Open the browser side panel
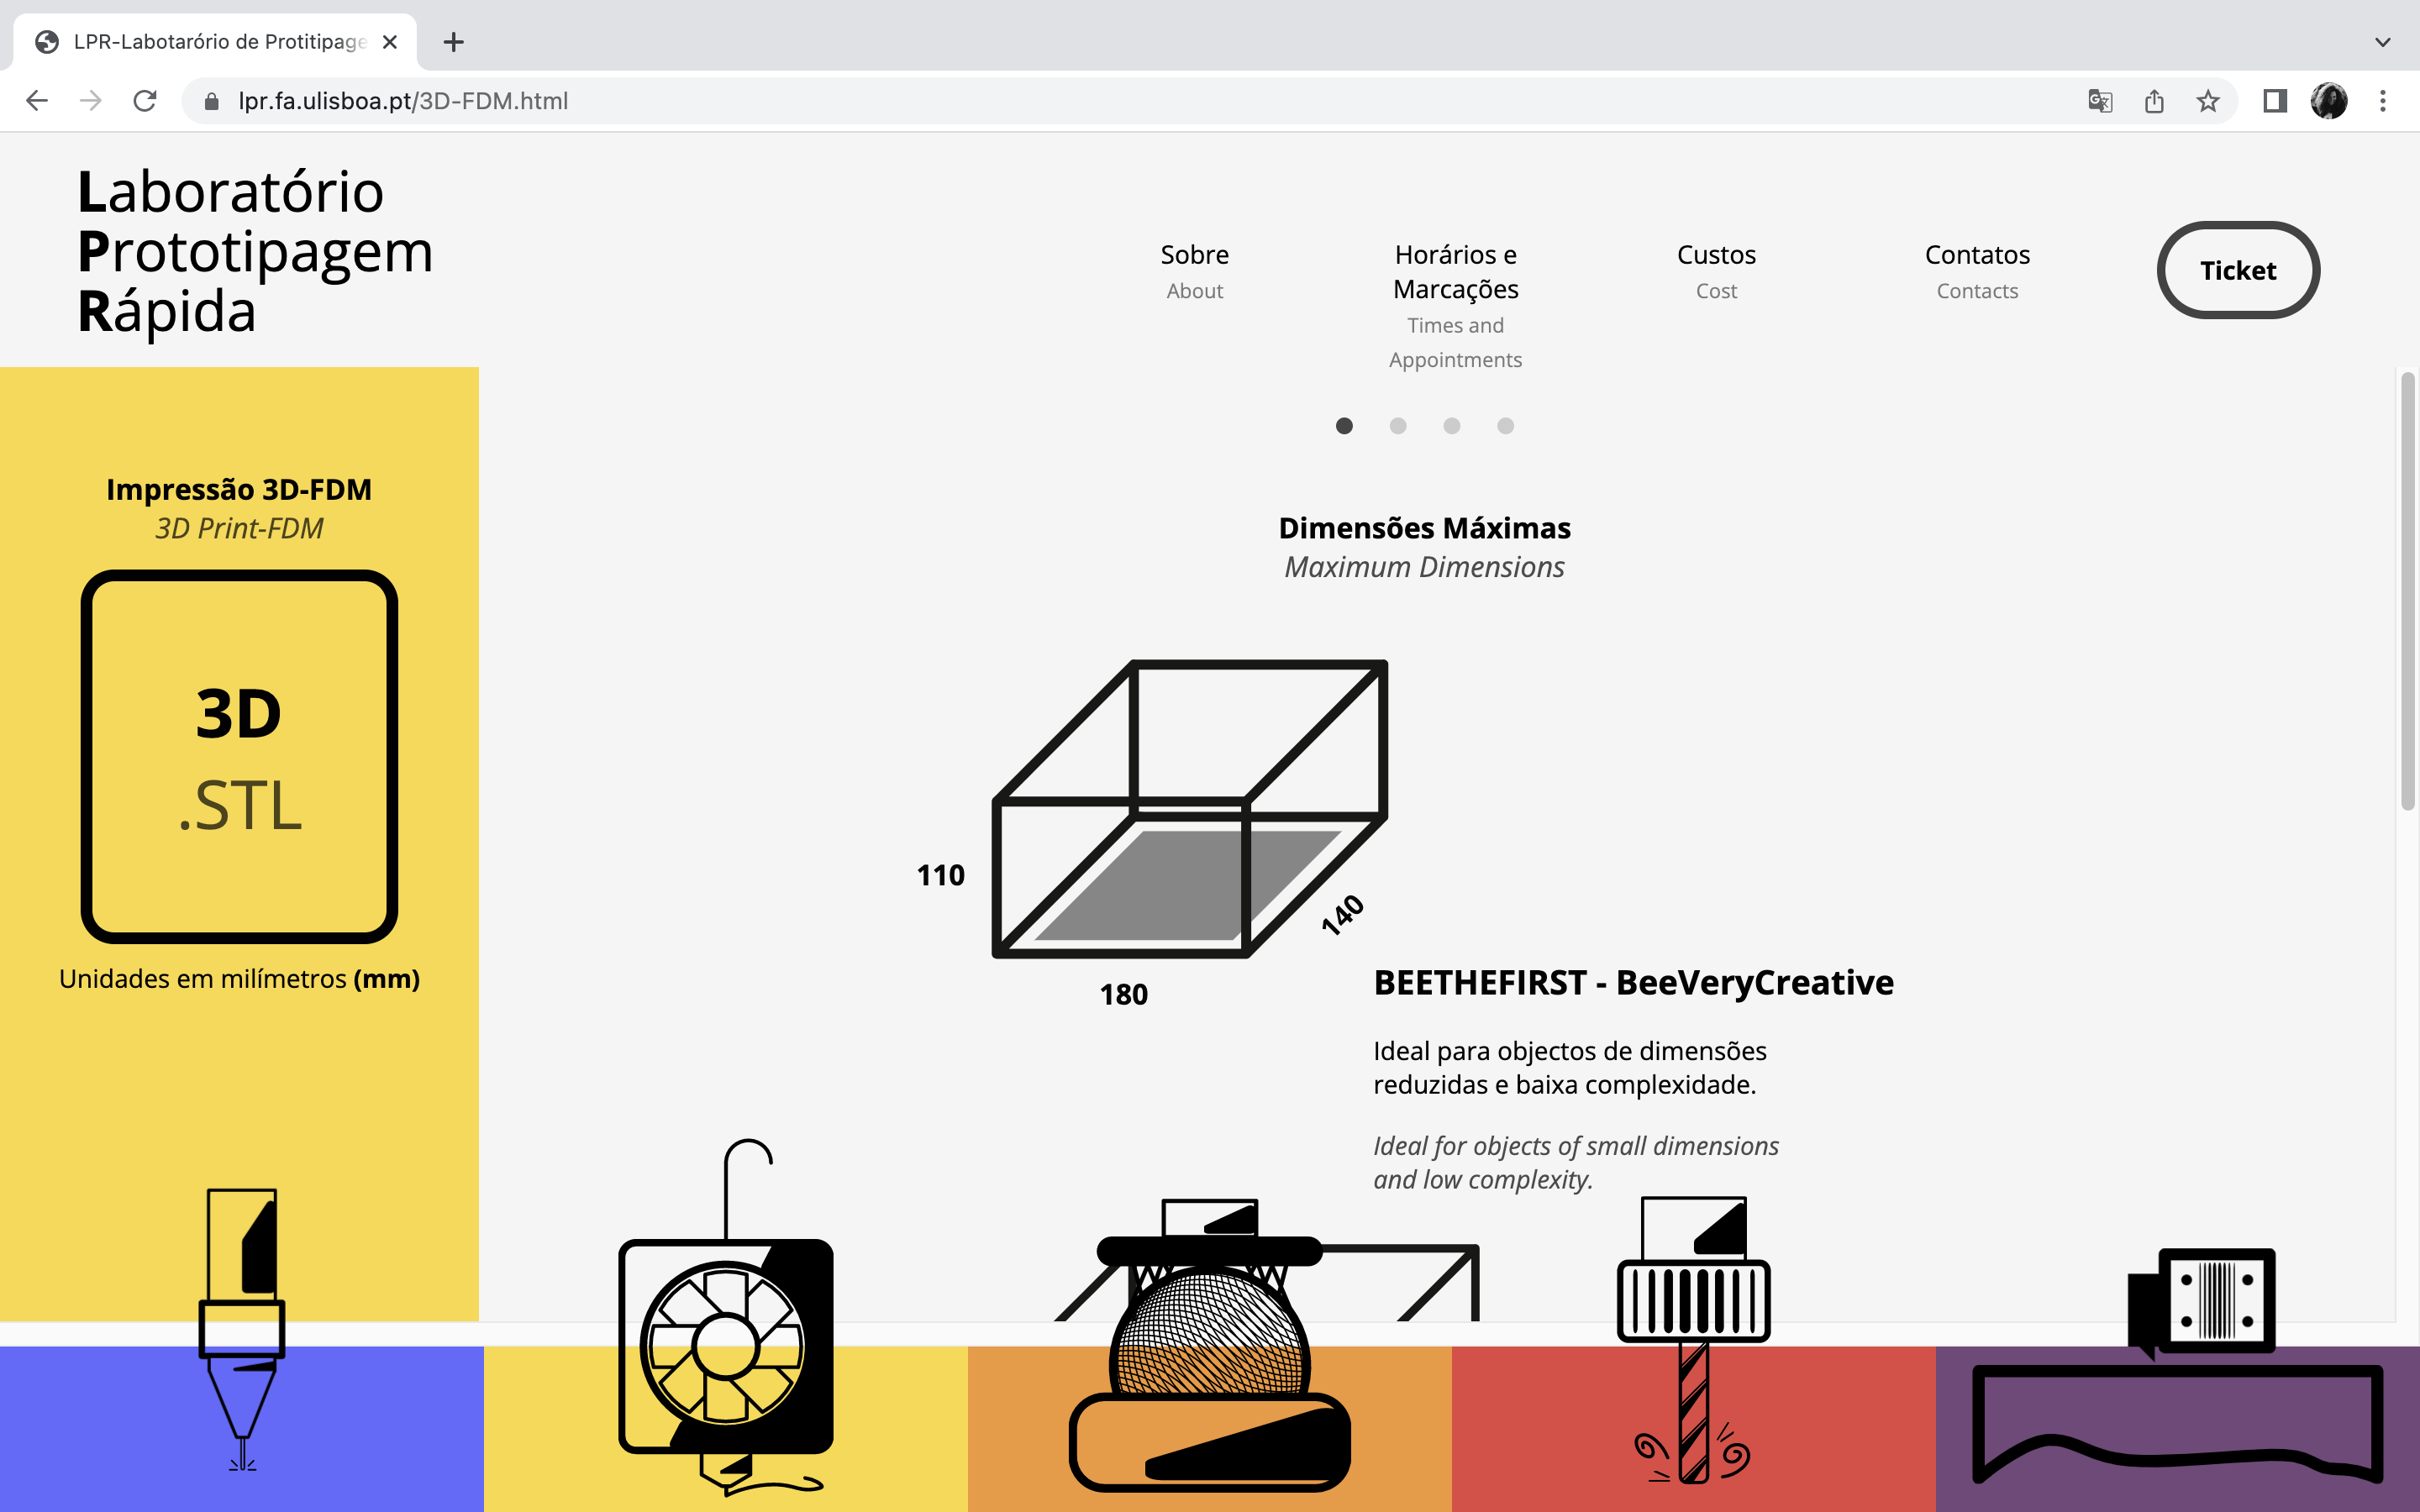This screenshot has height=1512, width=2420. [2275, 101]
